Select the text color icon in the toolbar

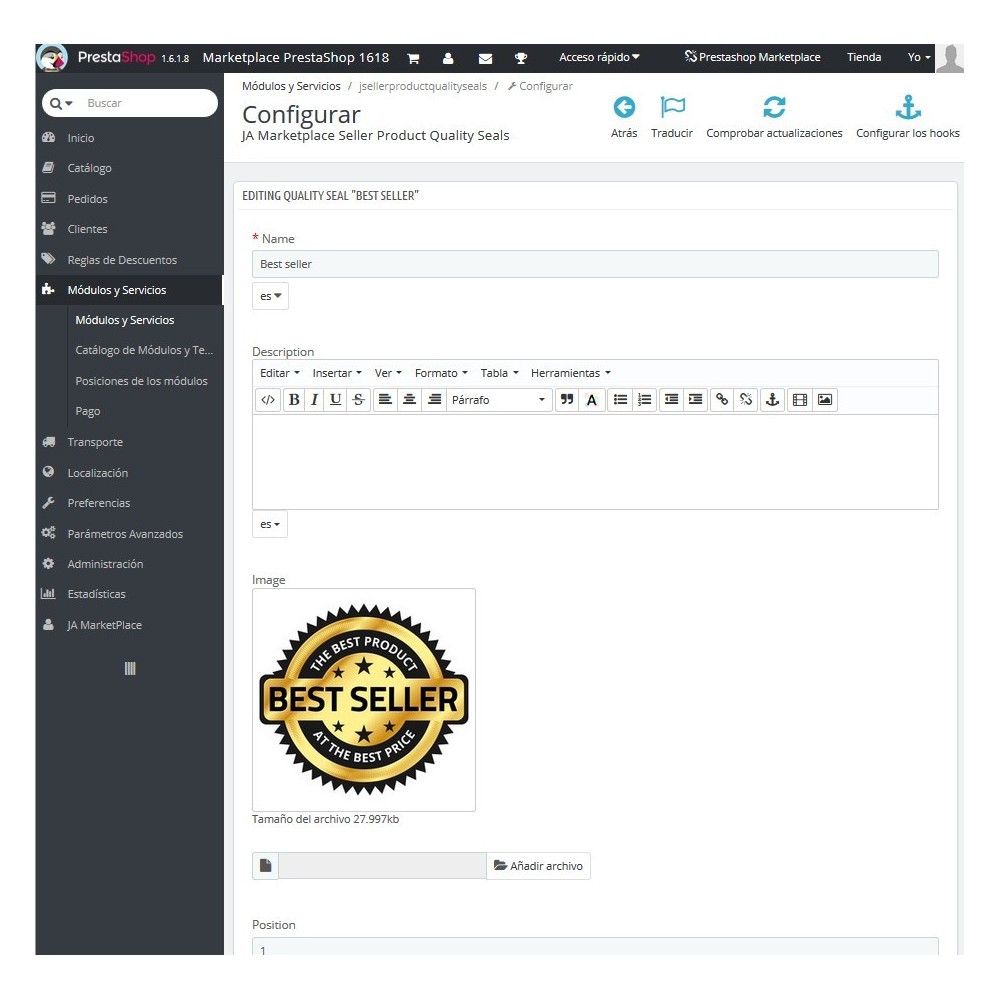pos(591,399)
